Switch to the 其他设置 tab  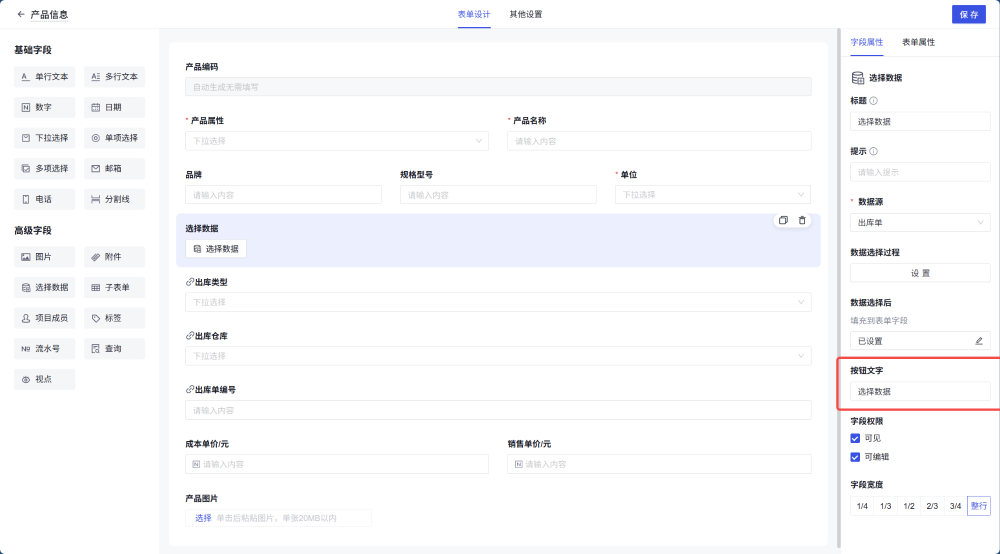click(525, 14)
